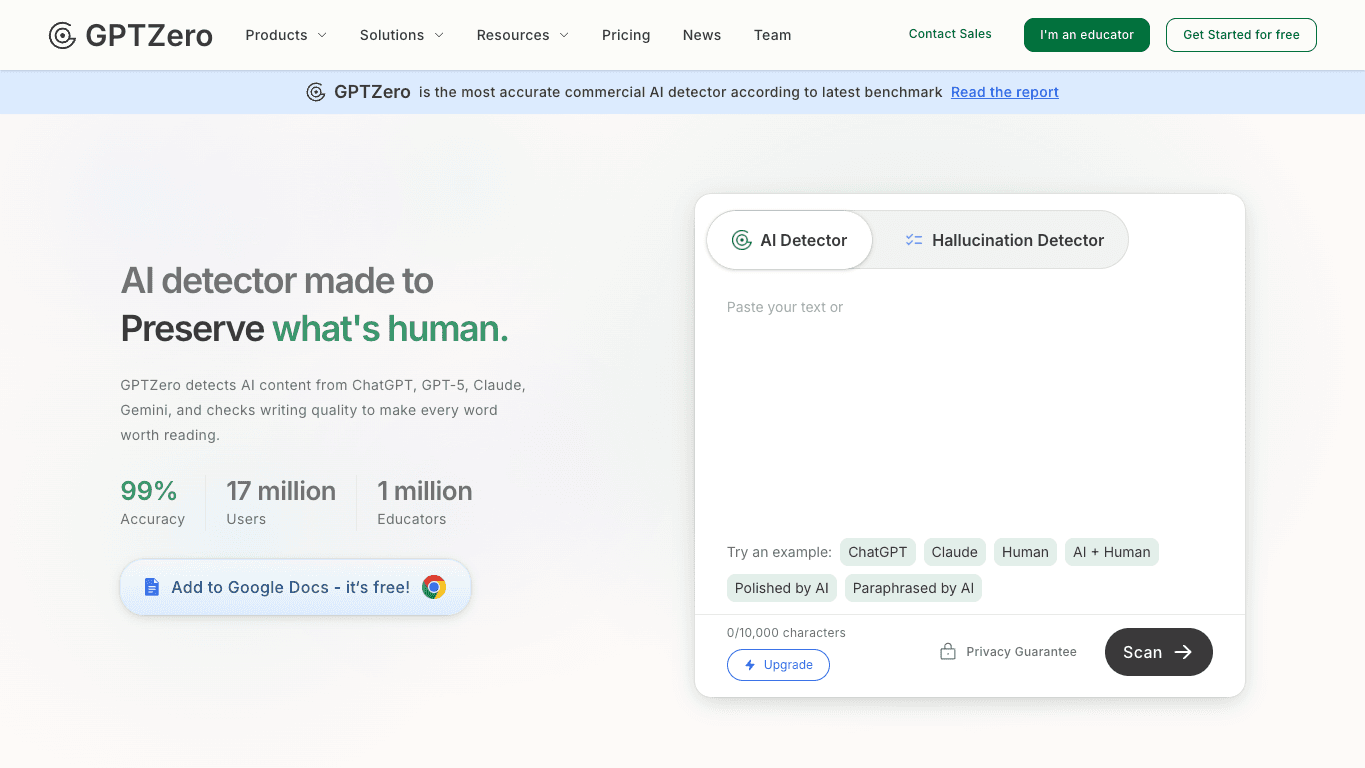Switch to the Hallucination Detector tab

point(1004,240)
